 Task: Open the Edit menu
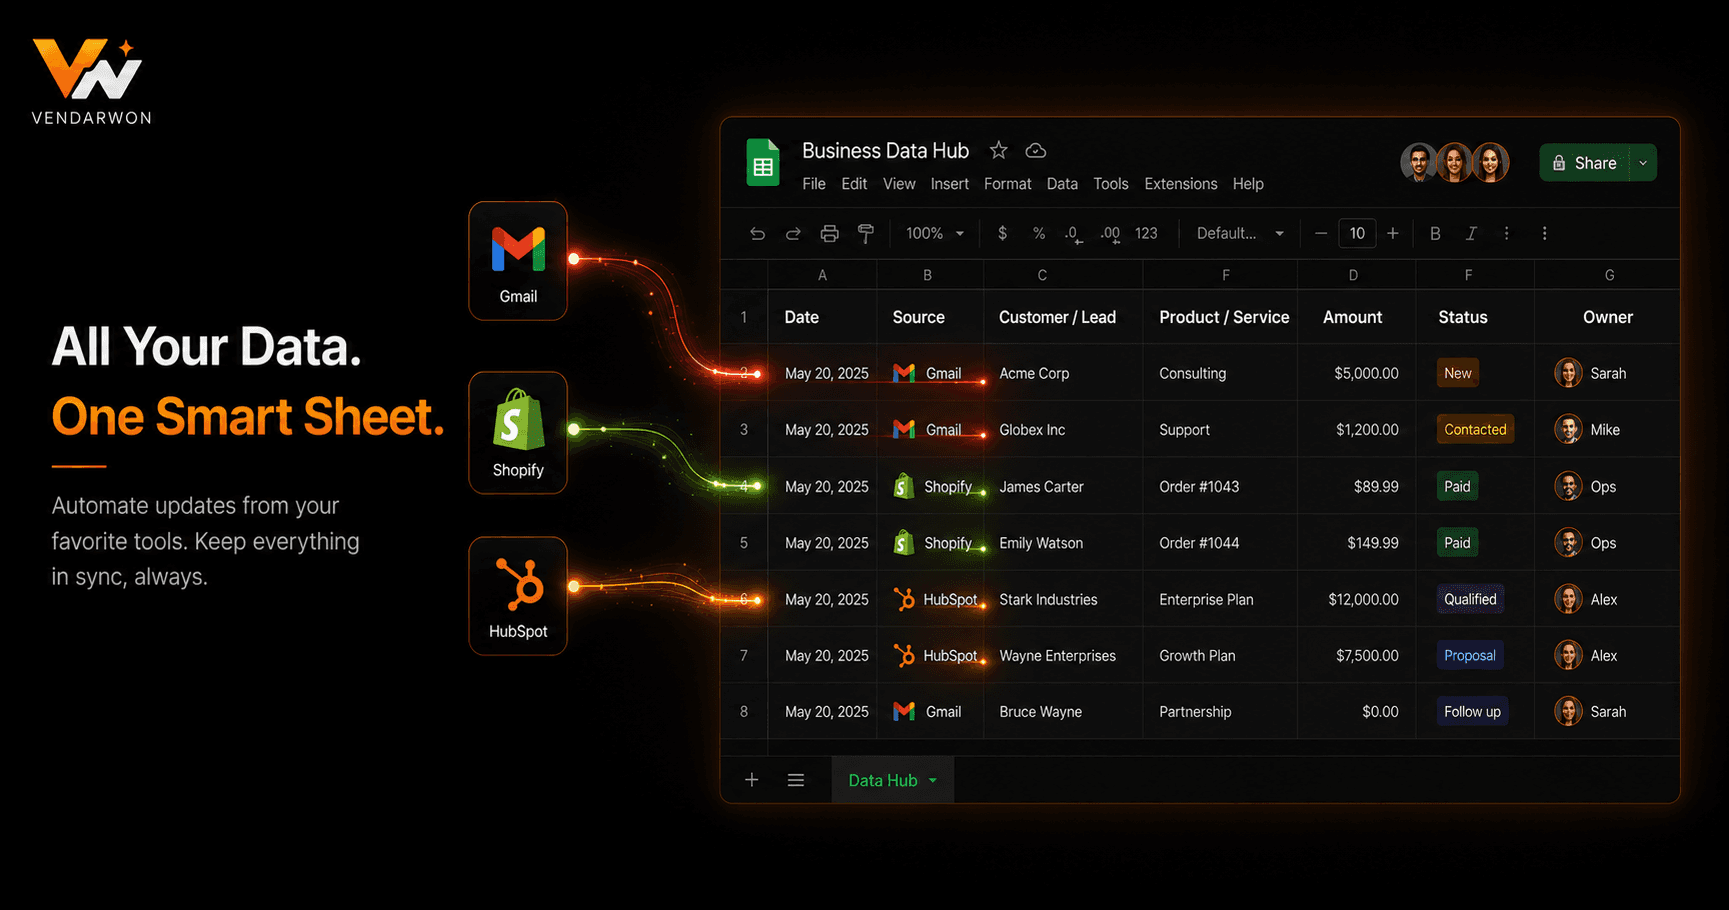click(854, 184)
